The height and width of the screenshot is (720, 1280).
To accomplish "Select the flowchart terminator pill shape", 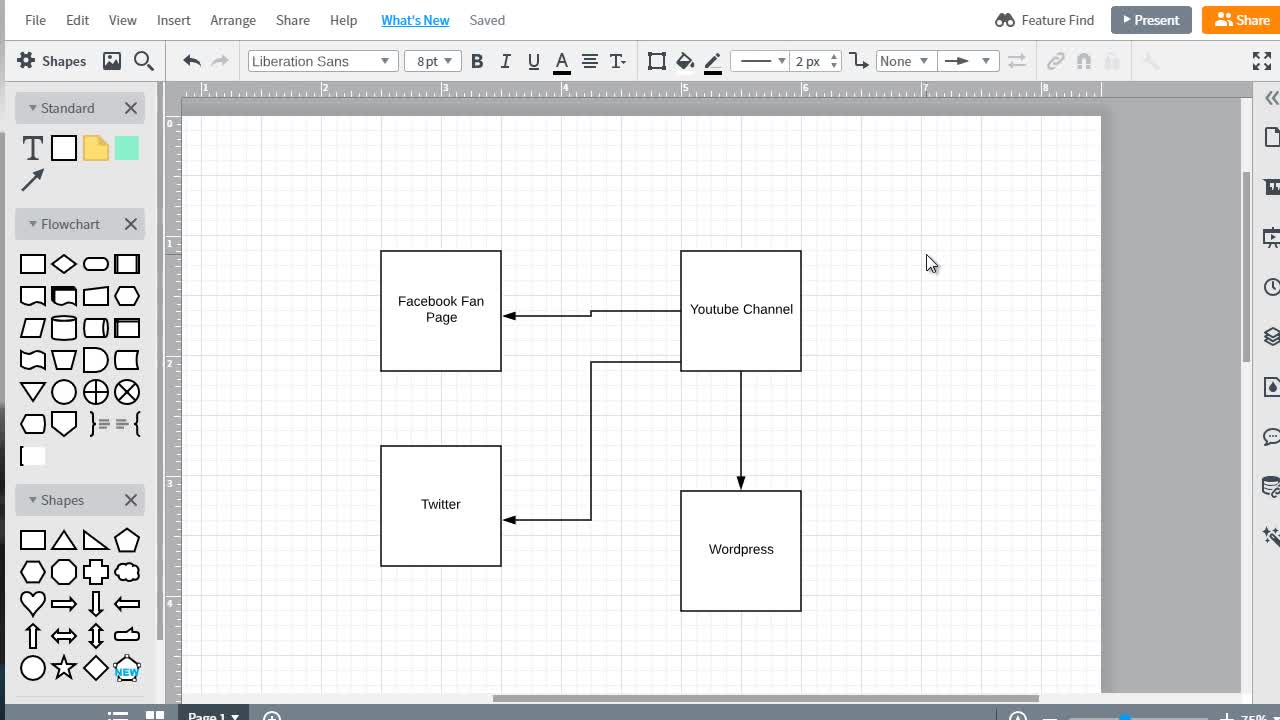I will click(x=96, y=264).
